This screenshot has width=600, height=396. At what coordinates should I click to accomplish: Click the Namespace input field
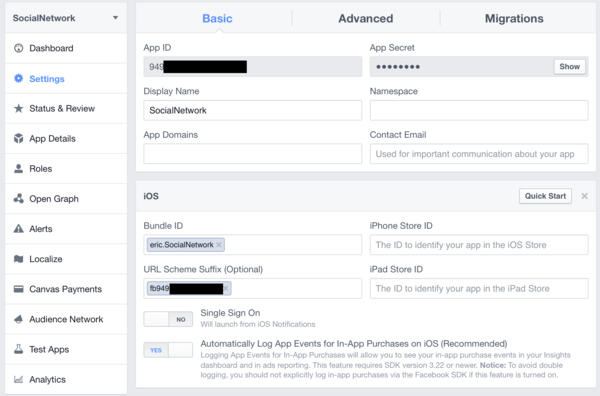click(479, 110)
